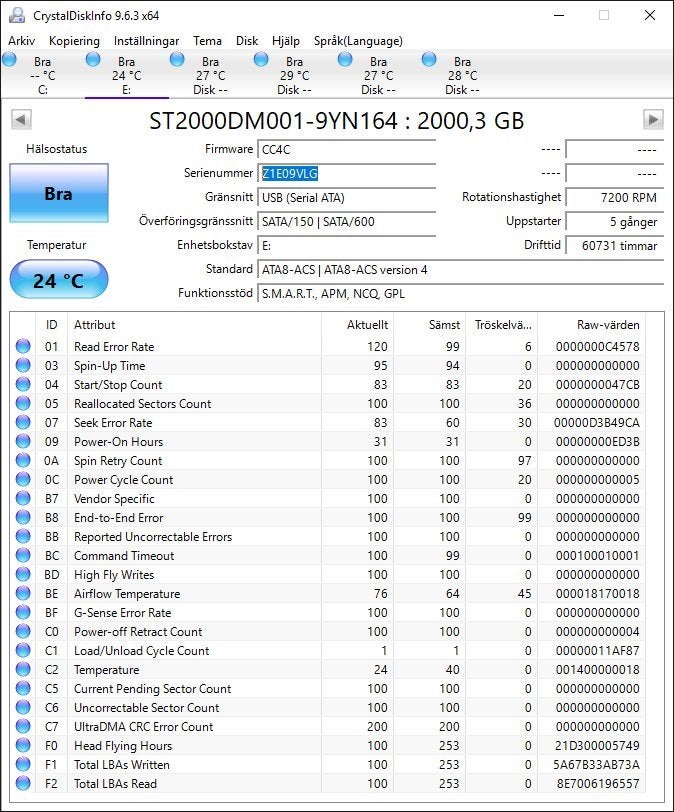
Task: Click the Read Error Rate status orb
Action: (23, 346)
